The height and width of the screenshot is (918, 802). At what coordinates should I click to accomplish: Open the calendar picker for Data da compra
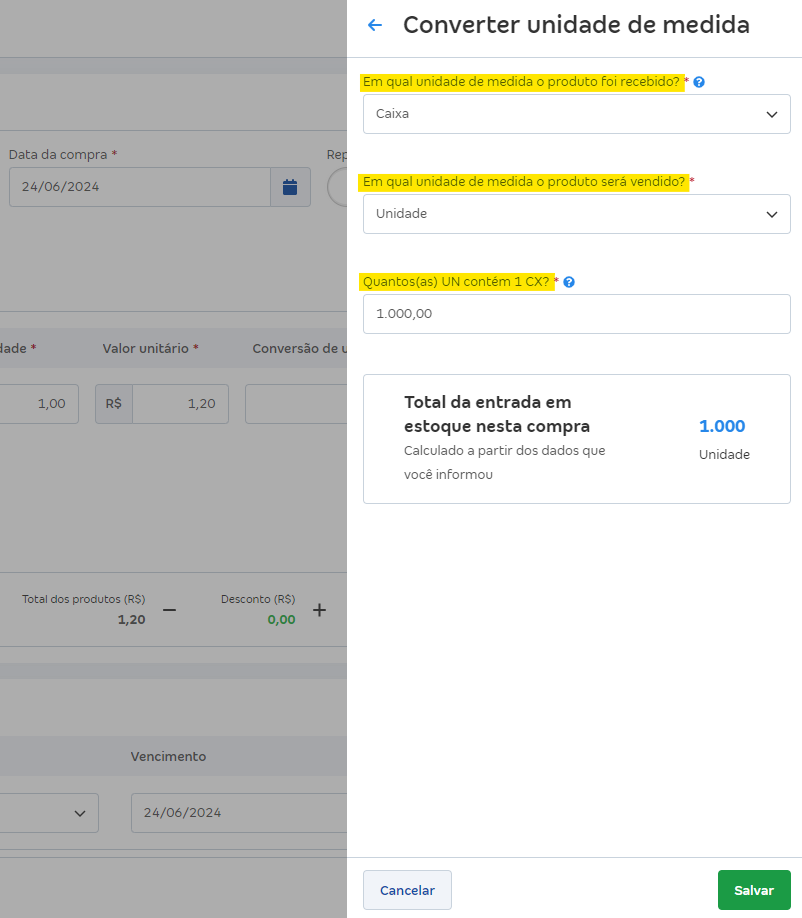tap(290, 187)
